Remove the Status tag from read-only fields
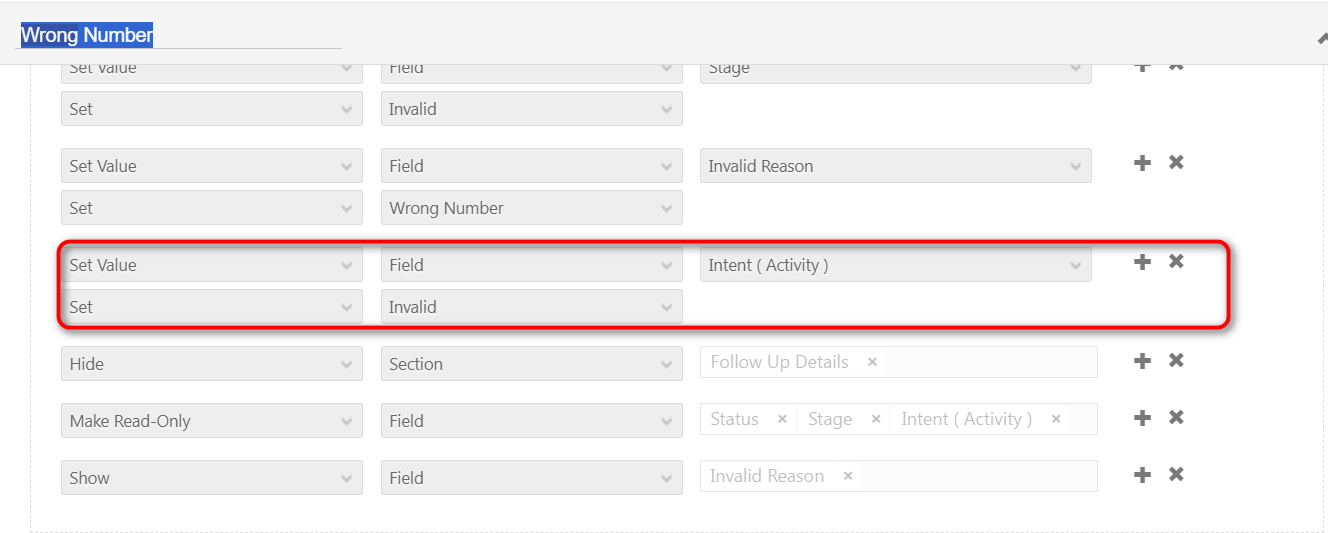The height and width of the screenshot is (533, 1328). pyautogui.click(x=782, y=419)
